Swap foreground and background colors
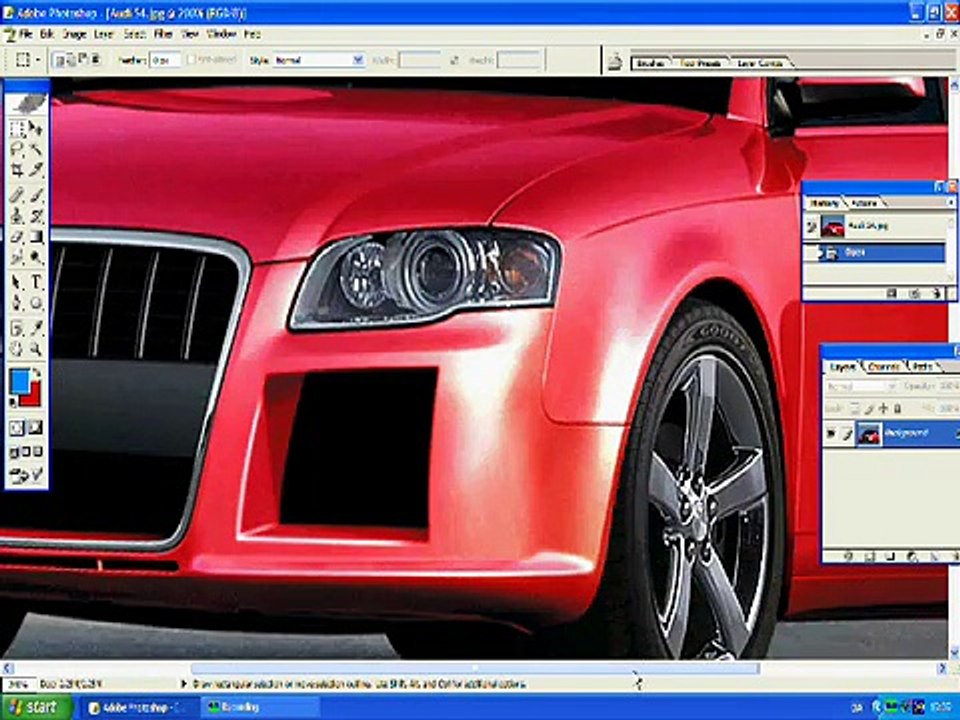This screenshot has height=720, width=960. pyautogui.click(x=36, y=373)
